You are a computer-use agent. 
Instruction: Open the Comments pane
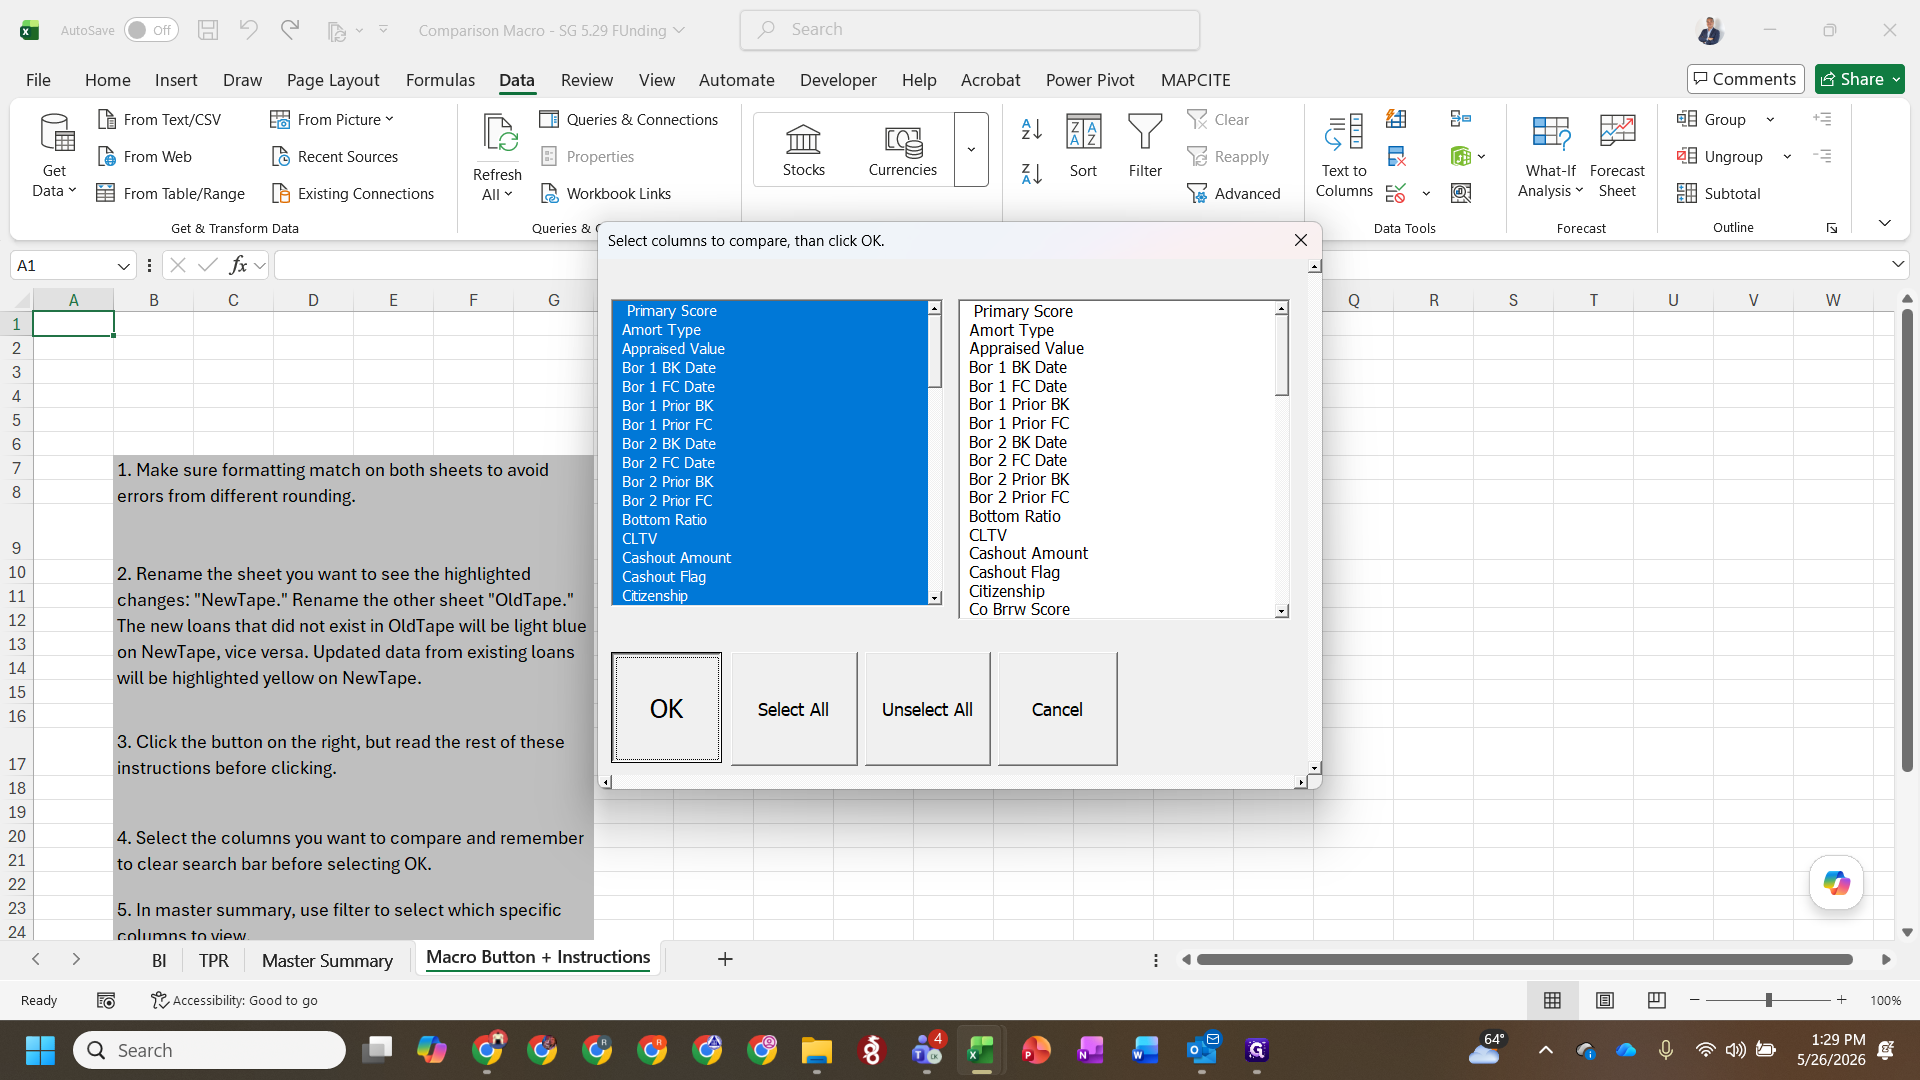click(1745, 79)
